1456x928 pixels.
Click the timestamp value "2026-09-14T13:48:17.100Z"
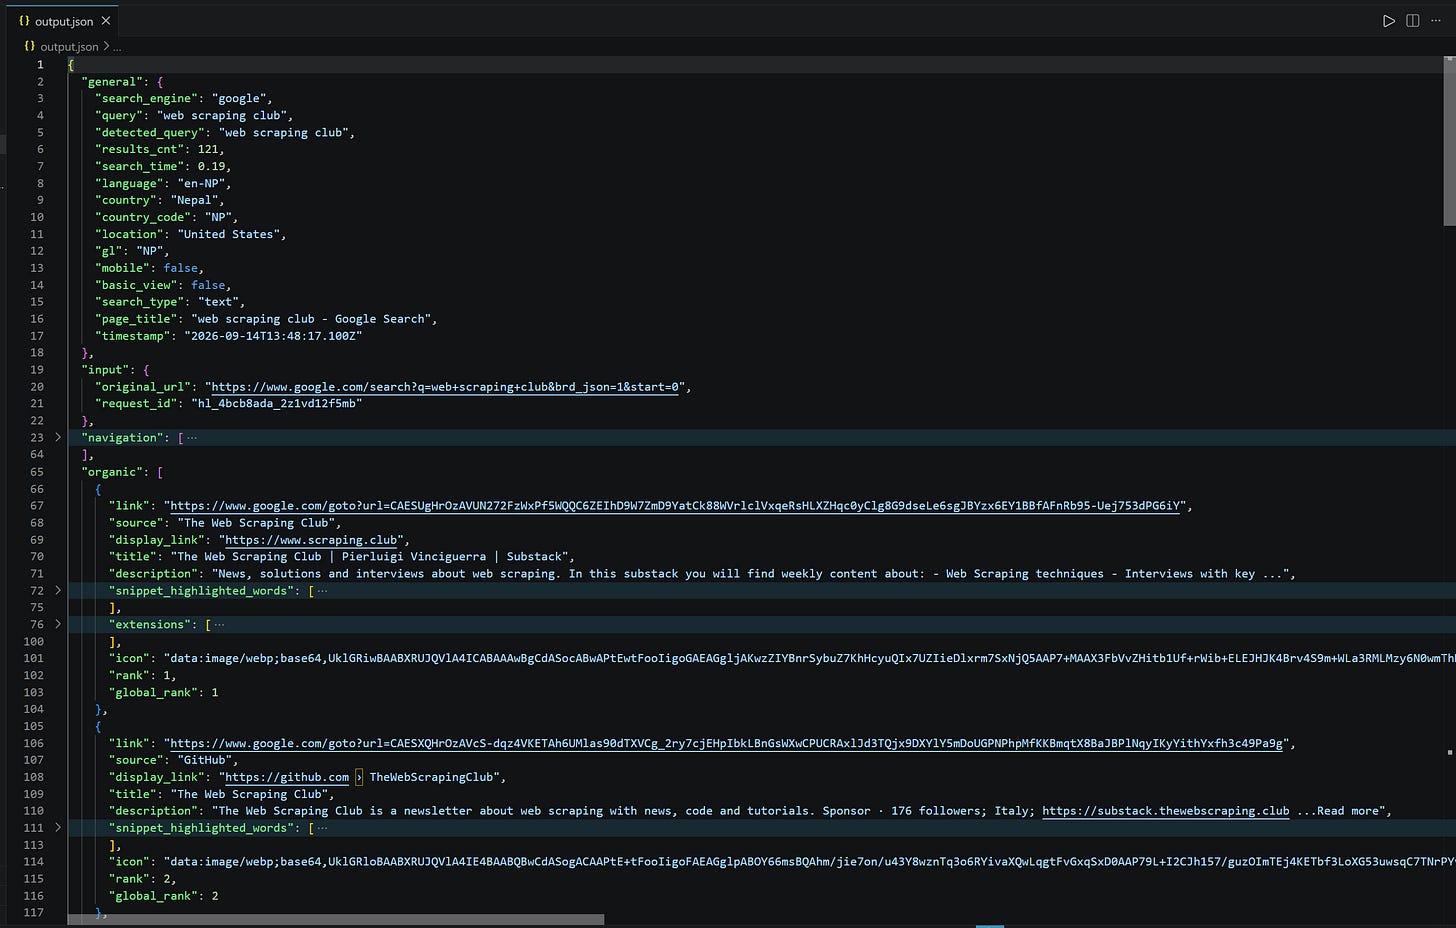click(273, 336)
